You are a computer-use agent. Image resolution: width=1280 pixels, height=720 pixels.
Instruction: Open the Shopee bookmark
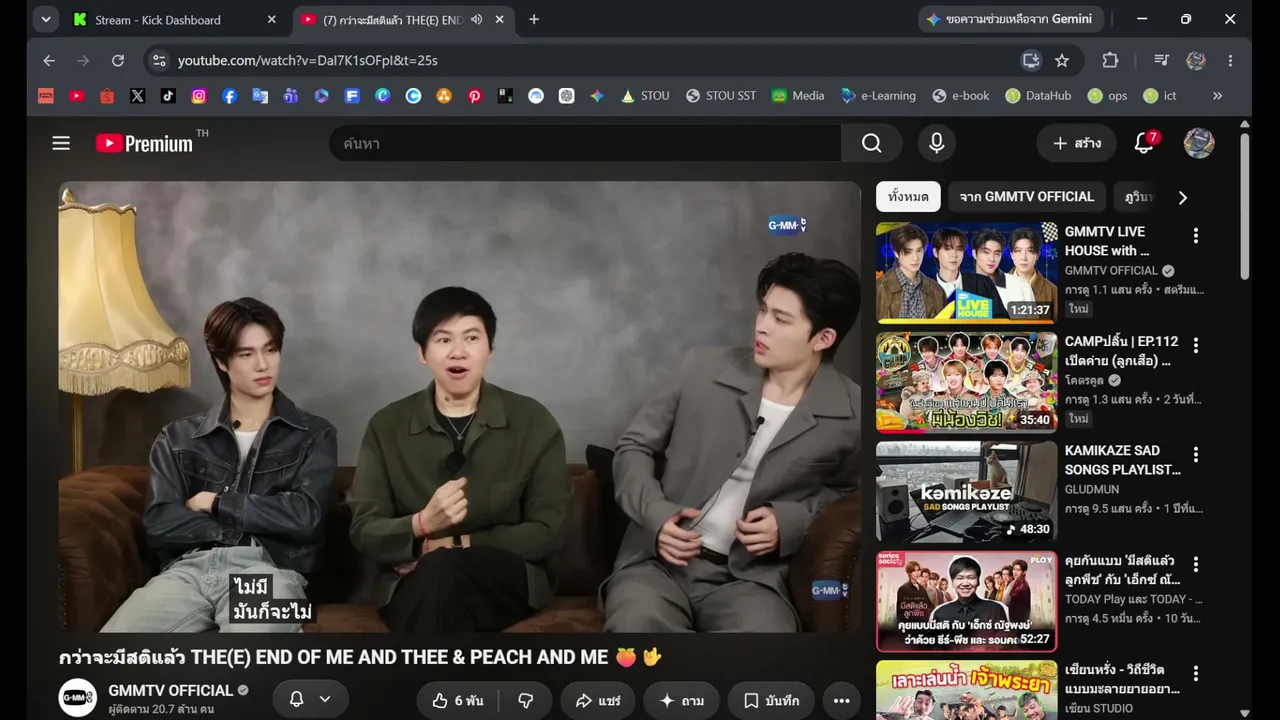point(107,96)
